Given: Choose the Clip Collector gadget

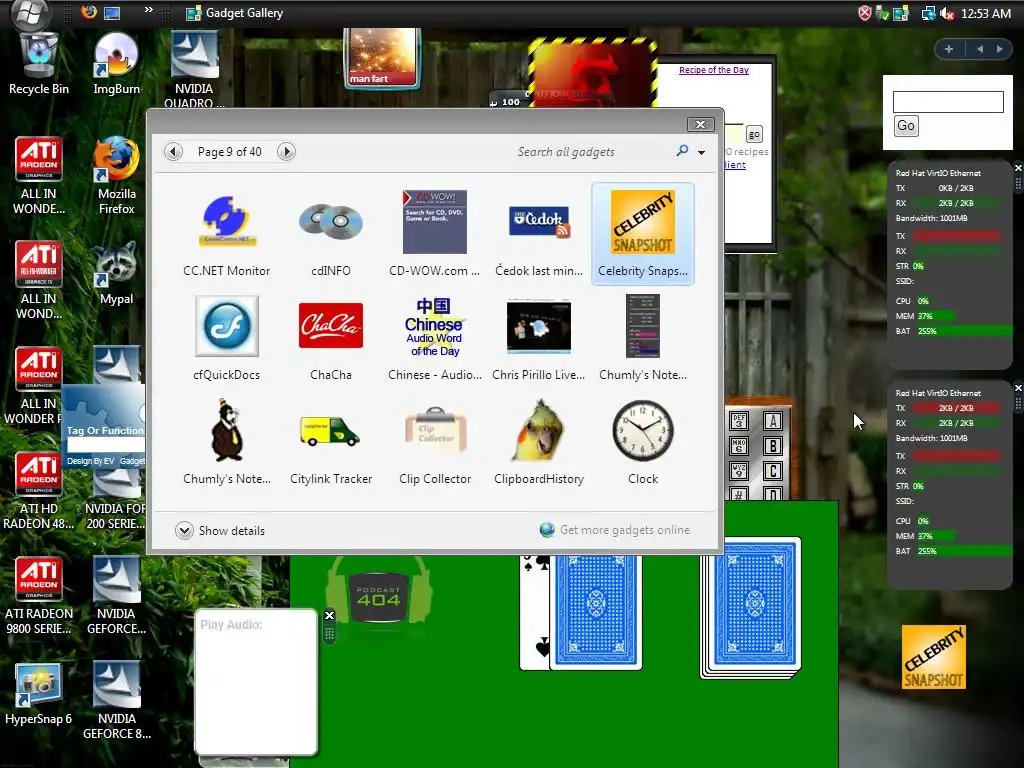Looking at the screenshot, I should point(434,442).
